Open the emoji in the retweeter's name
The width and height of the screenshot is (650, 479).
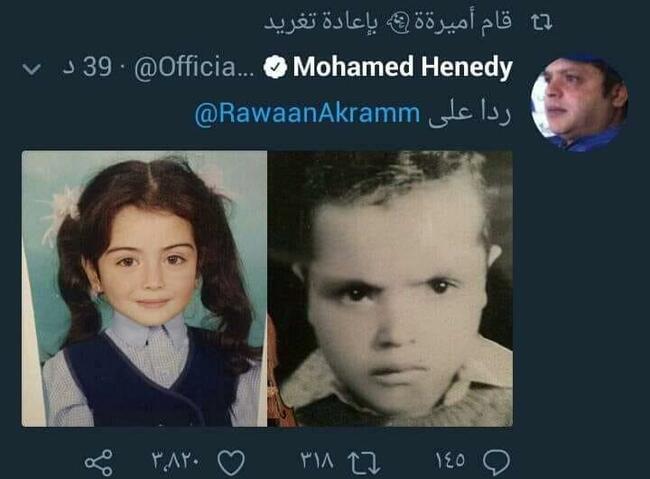coord(398,24)
